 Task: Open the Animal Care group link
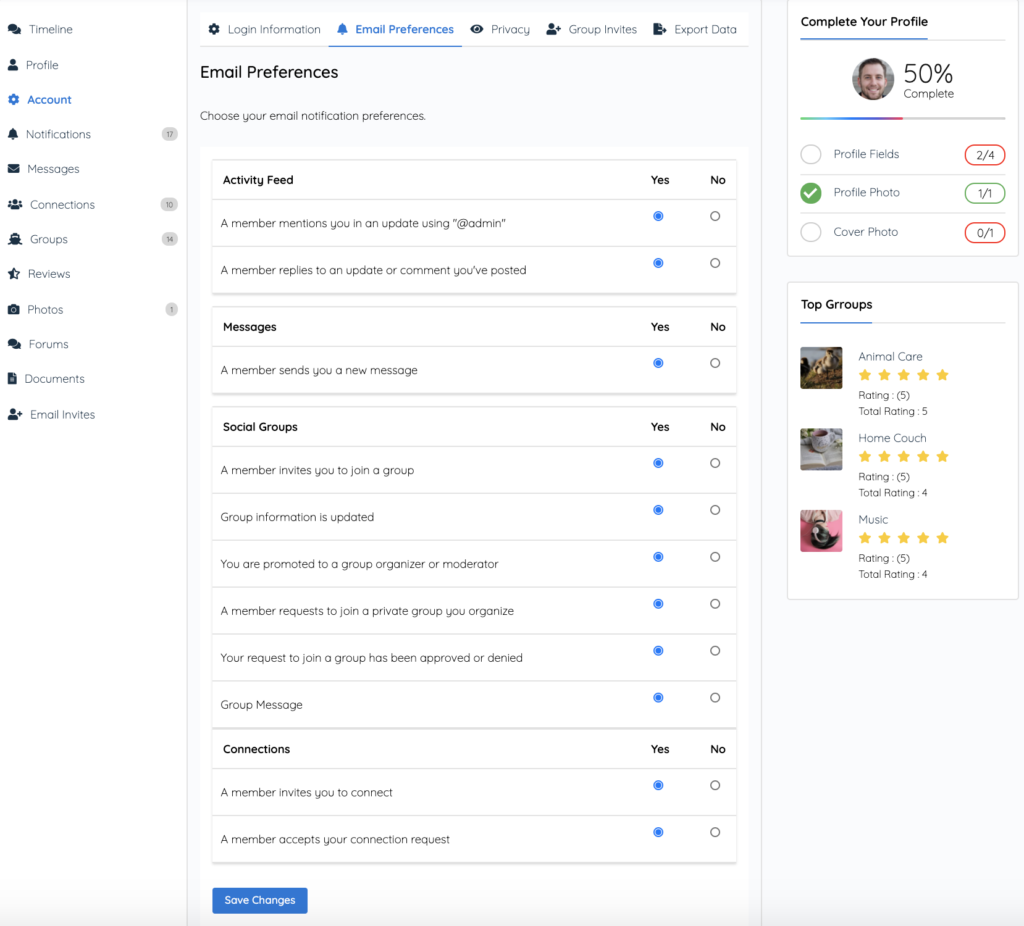[890, 357]
